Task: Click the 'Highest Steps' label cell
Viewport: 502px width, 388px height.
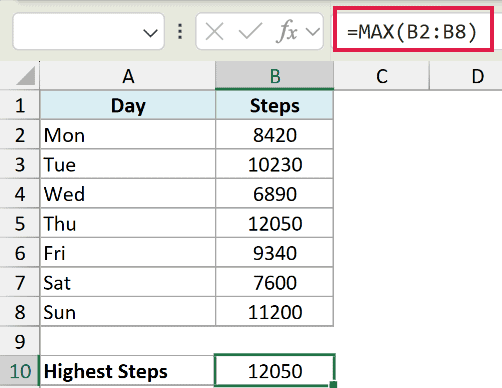Action: pyautogui.click(x=128, y=371)
